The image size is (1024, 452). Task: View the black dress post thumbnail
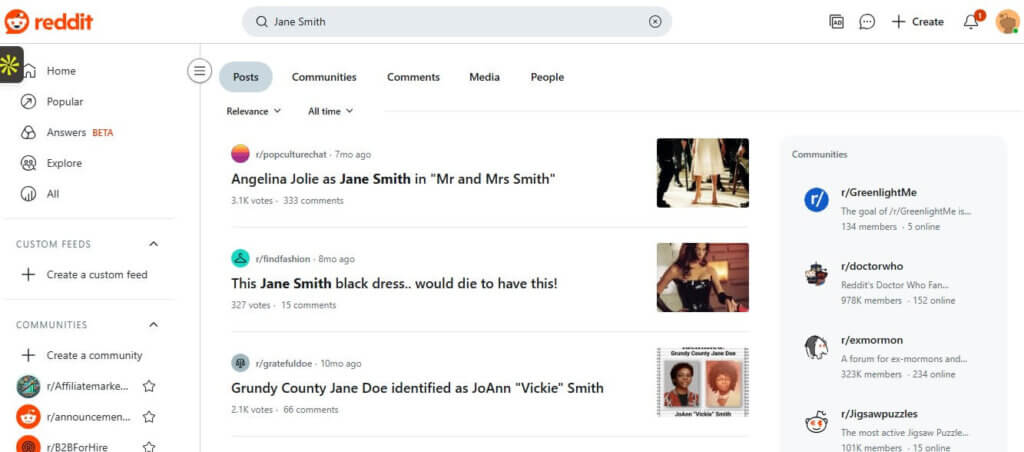tap(703, 277)
